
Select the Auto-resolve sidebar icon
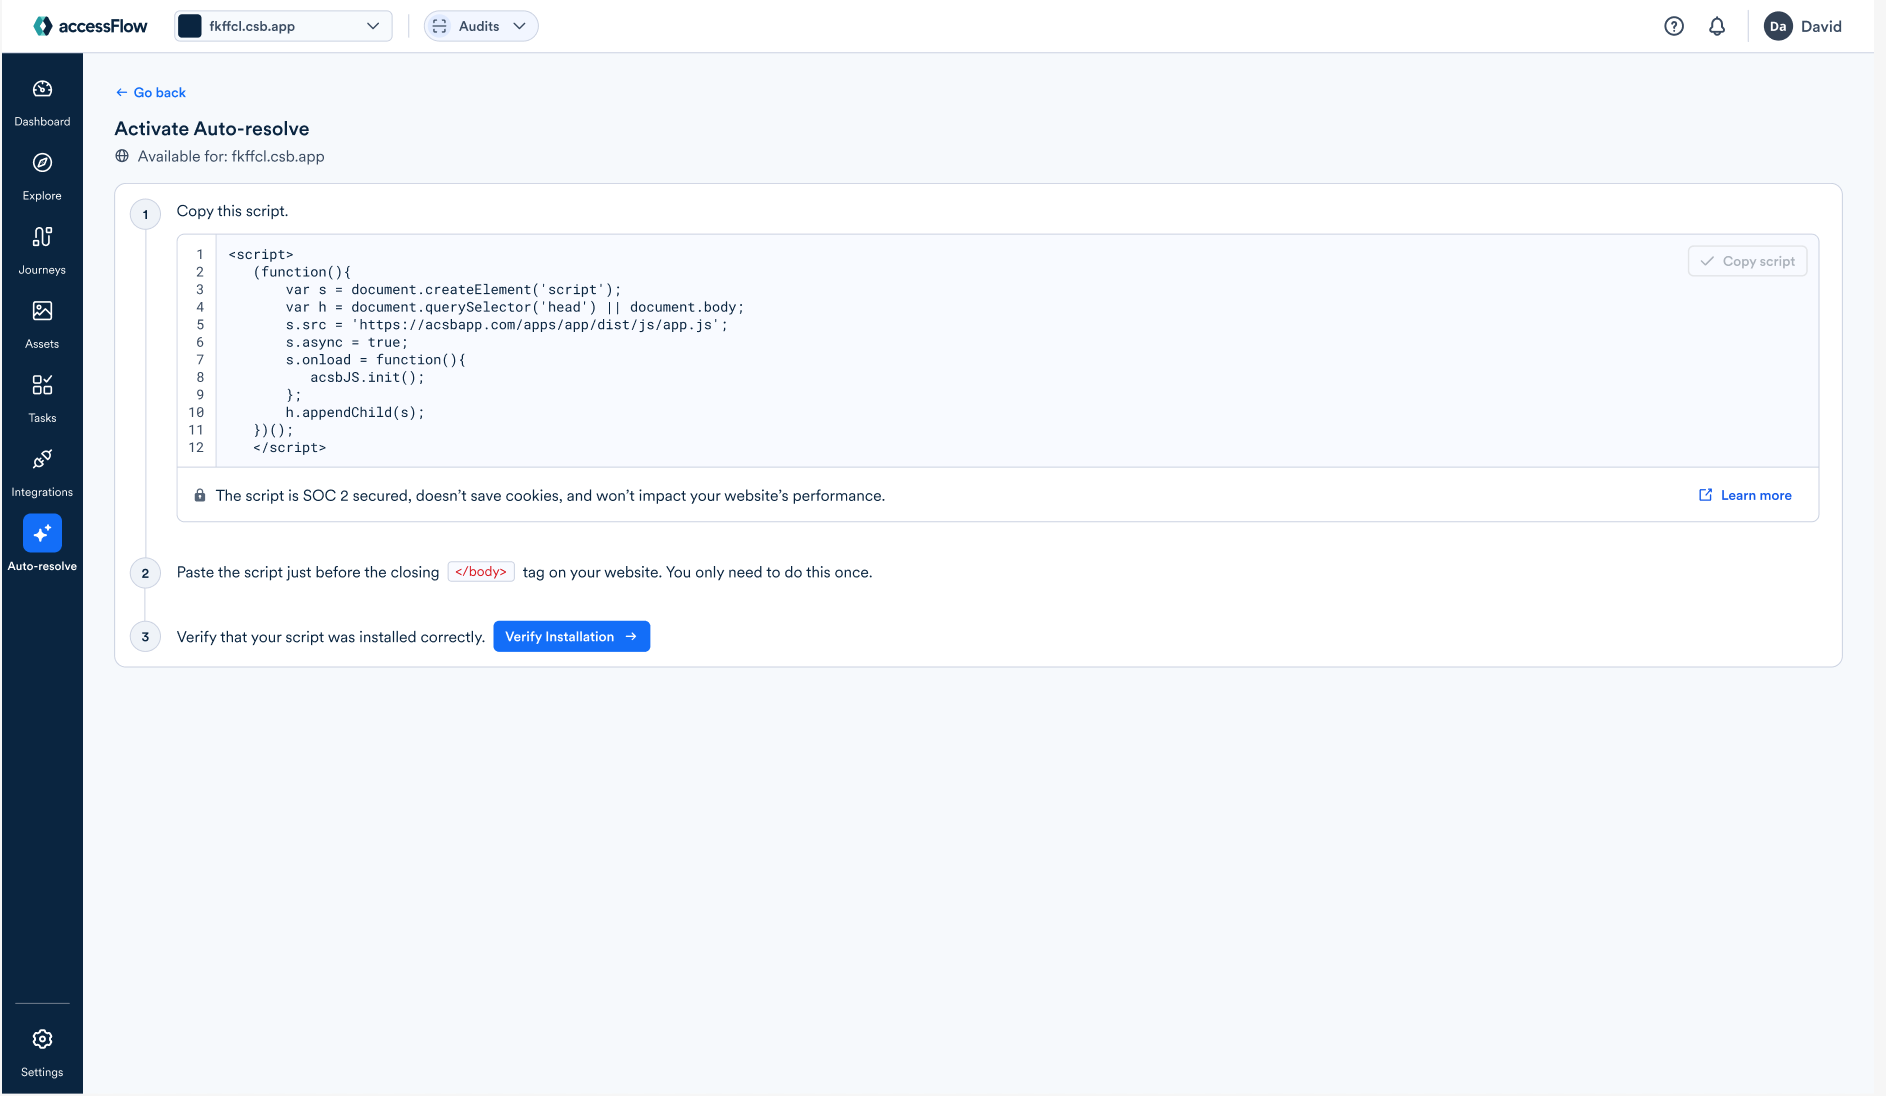pyautogui.click(x=42, y=533)
